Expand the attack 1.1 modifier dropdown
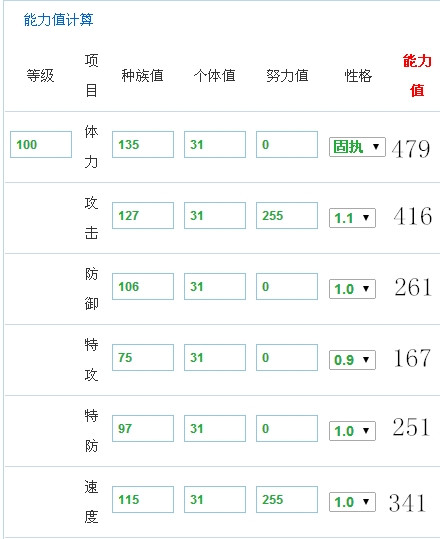 click(x=352, y=218)
